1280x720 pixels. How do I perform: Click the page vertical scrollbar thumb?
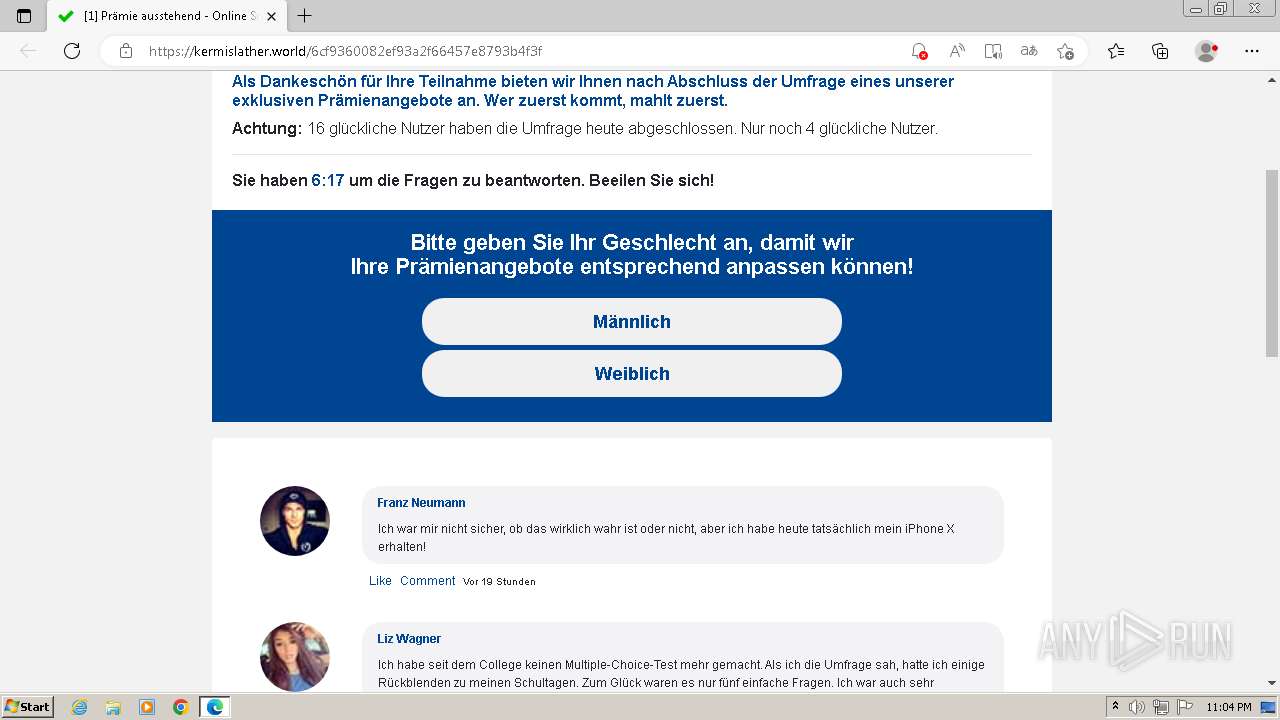1272,263
